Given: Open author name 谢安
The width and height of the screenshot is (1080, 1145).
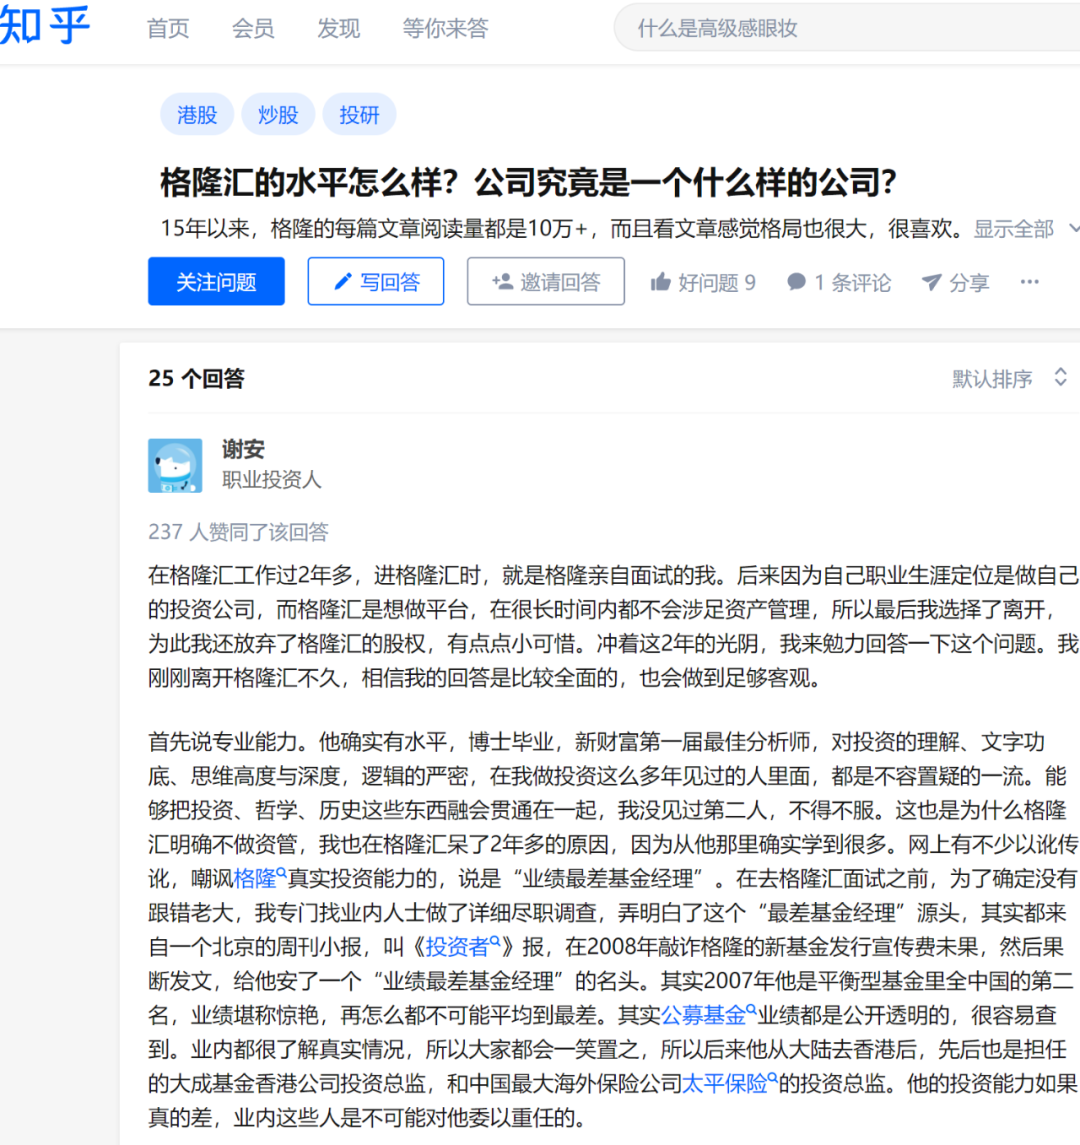Looking at the screenshot, I should (243, 450).
